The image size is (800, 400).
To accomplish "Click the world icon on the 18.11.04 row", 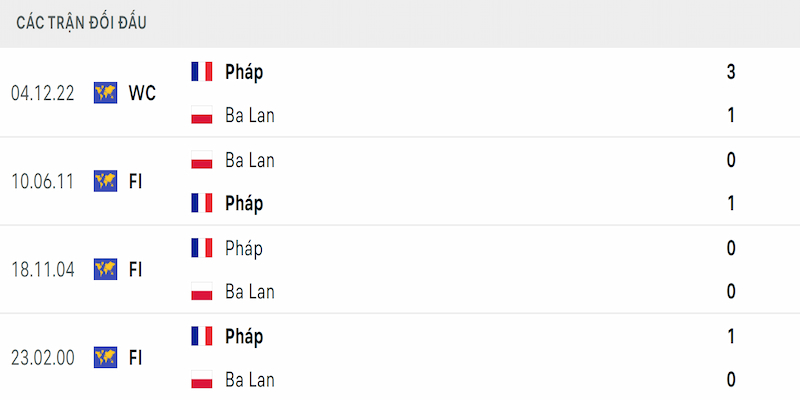I will point(106,269).
